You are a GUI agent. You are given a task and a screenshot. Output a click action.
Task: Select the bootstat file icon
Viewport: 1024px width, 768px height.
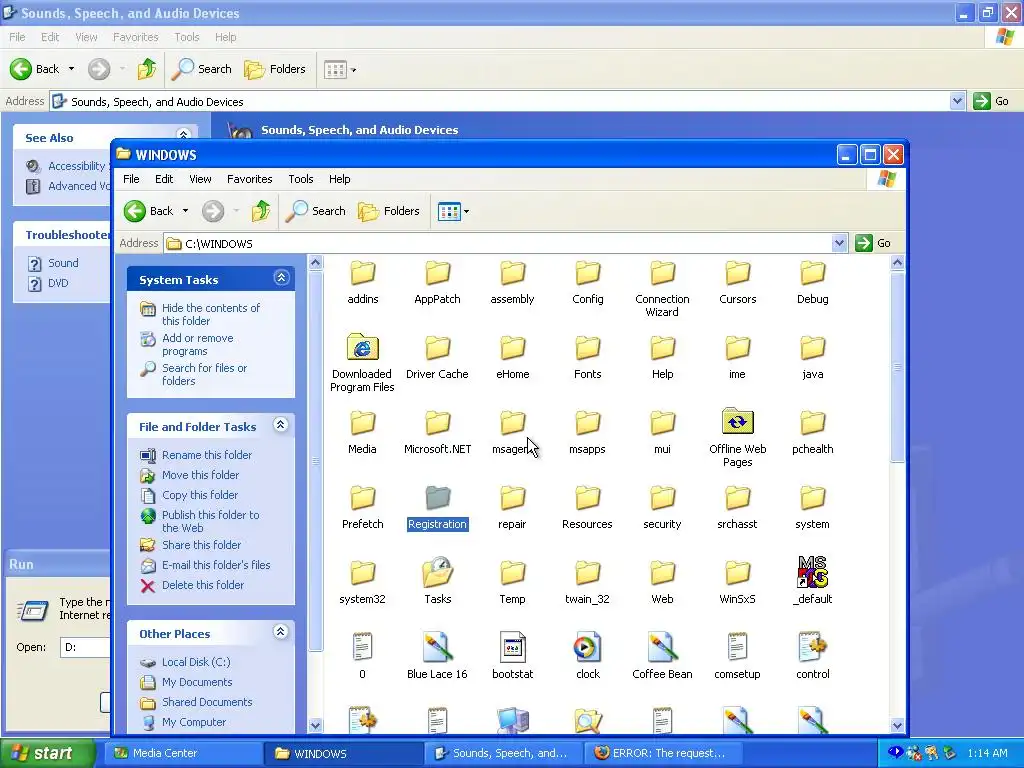(513, 647)
